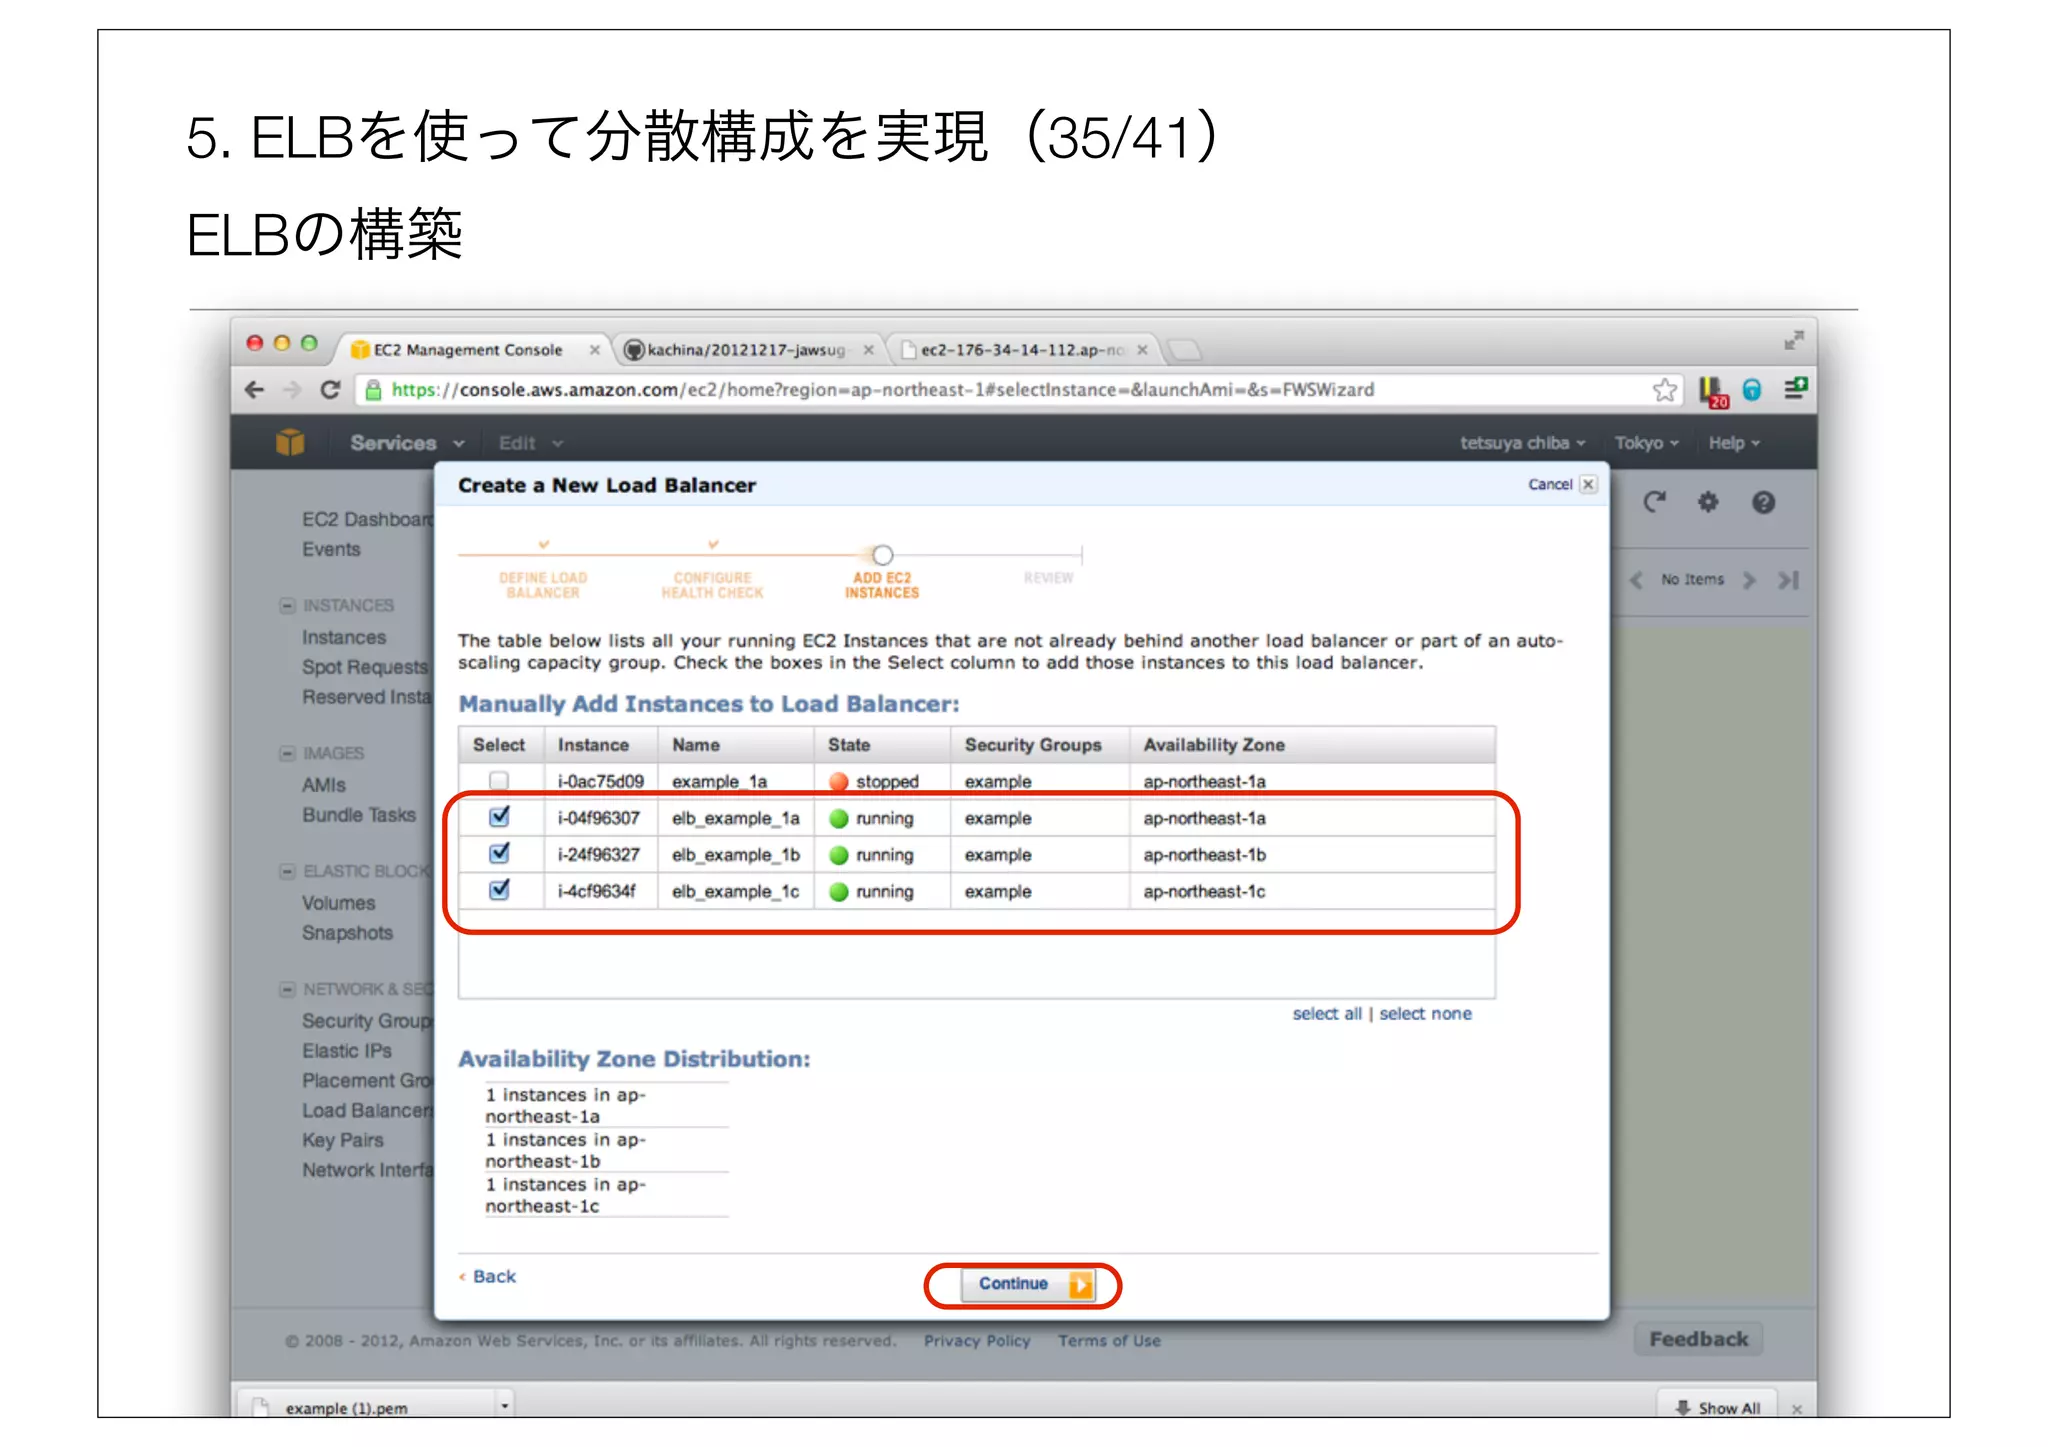Image resolution: width=2048 pixels, height=1447 pixels.
Task: Click the Feedback button
Action: pos(1698,1339)
